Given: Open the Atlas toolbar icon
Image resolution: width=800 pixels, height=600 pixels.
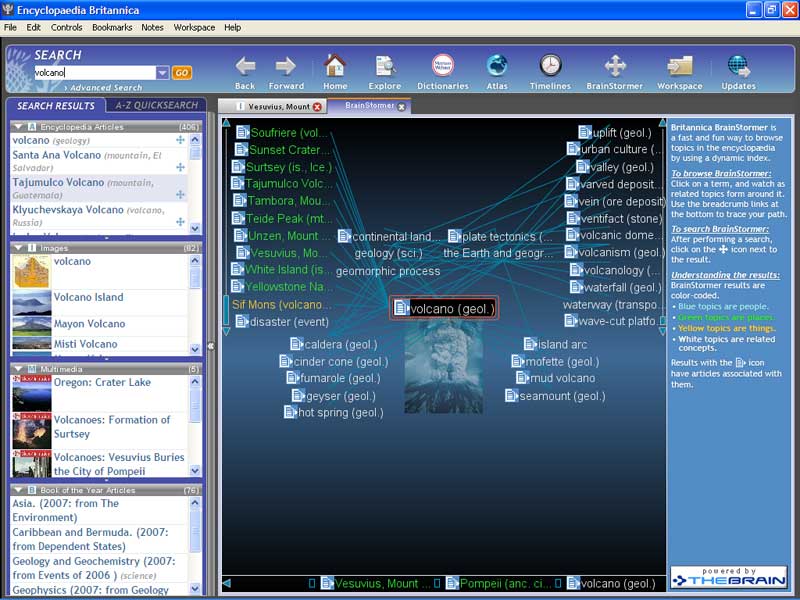Looking at the screenshot, I should 497,66.
